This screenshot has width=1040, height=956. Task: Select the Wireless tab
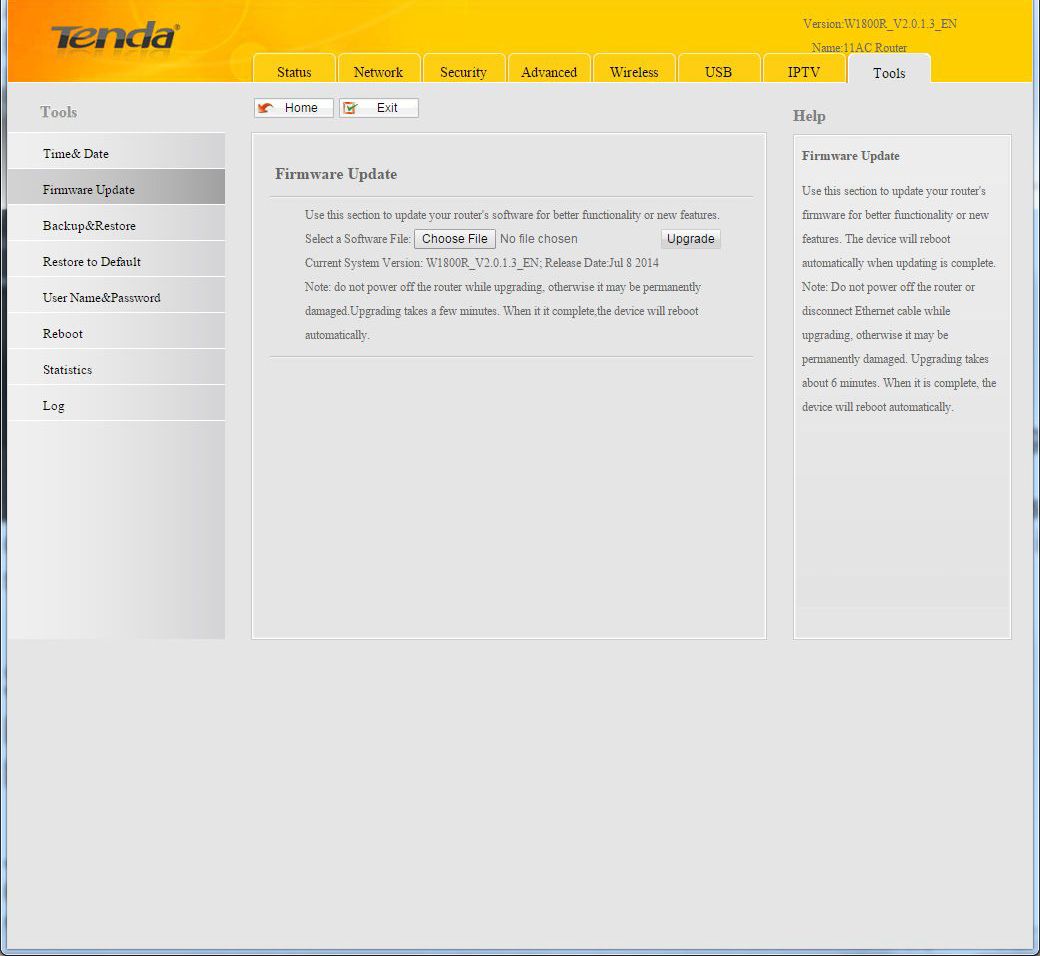(634, 71)
